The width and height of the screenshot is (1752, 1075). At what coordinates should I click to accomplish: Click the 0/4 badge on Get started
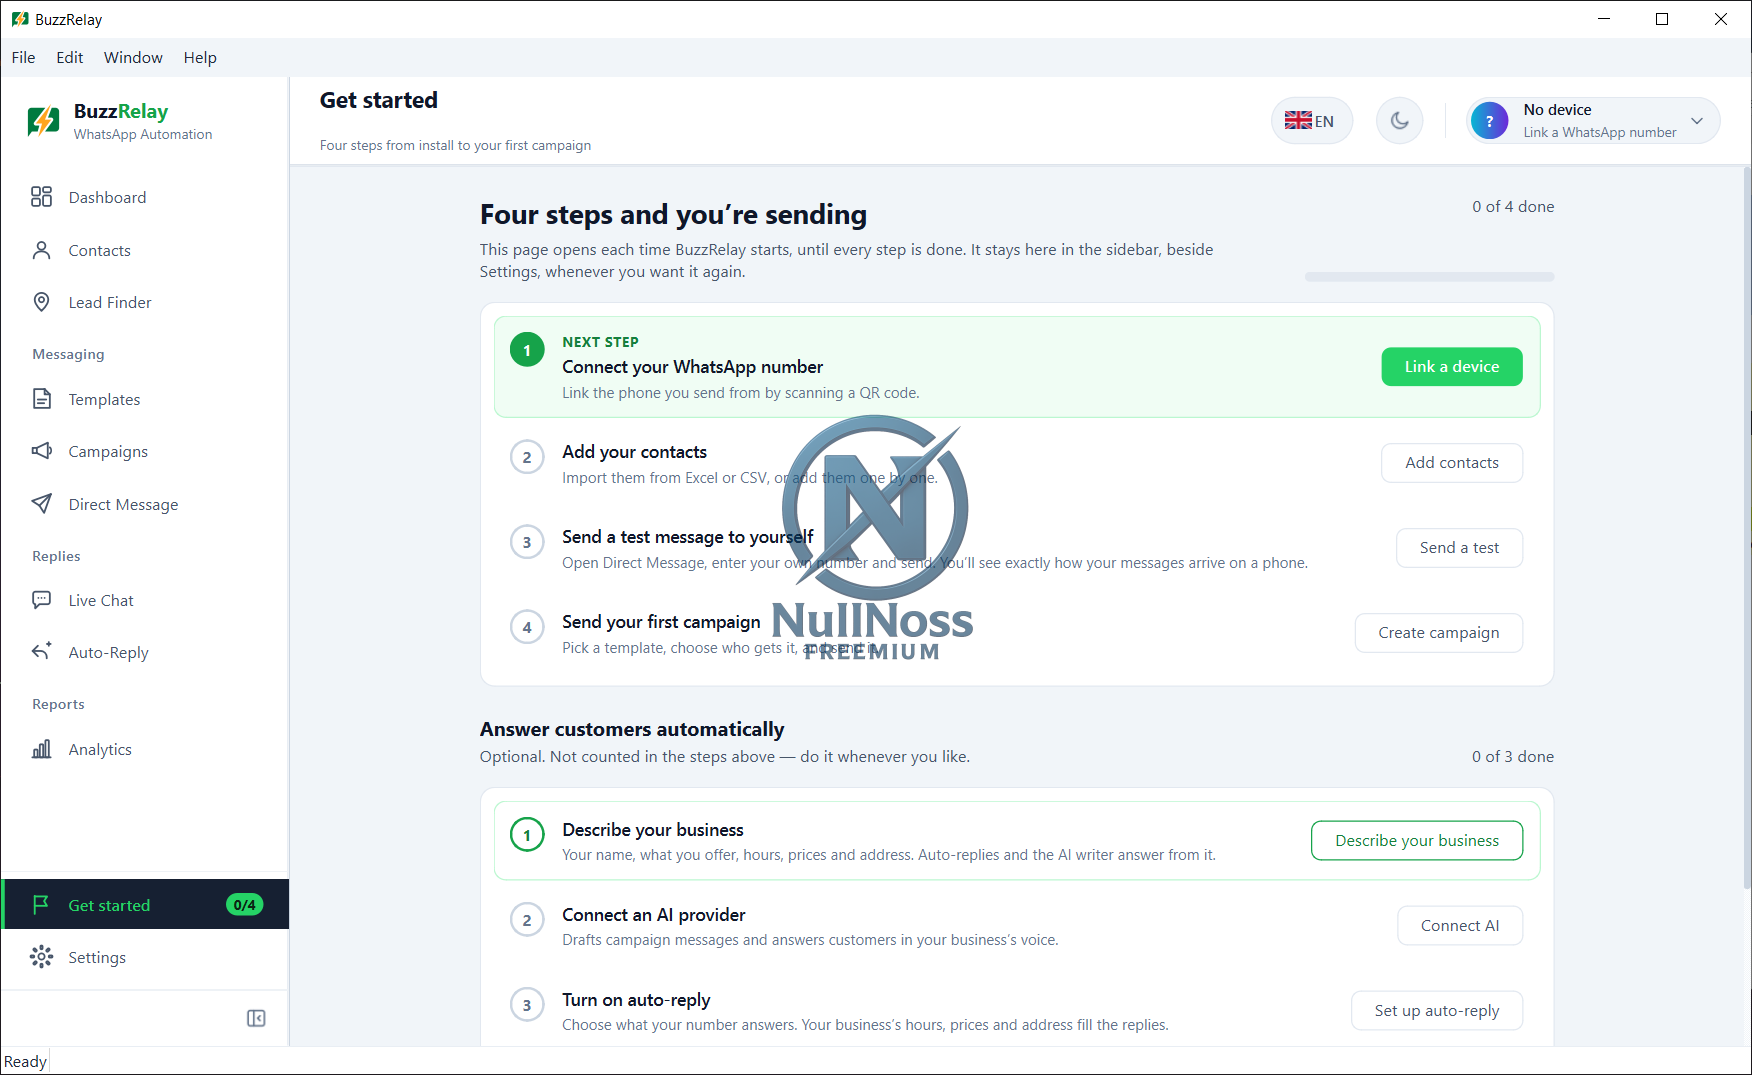pyautogui.click(x=245, y=905)
